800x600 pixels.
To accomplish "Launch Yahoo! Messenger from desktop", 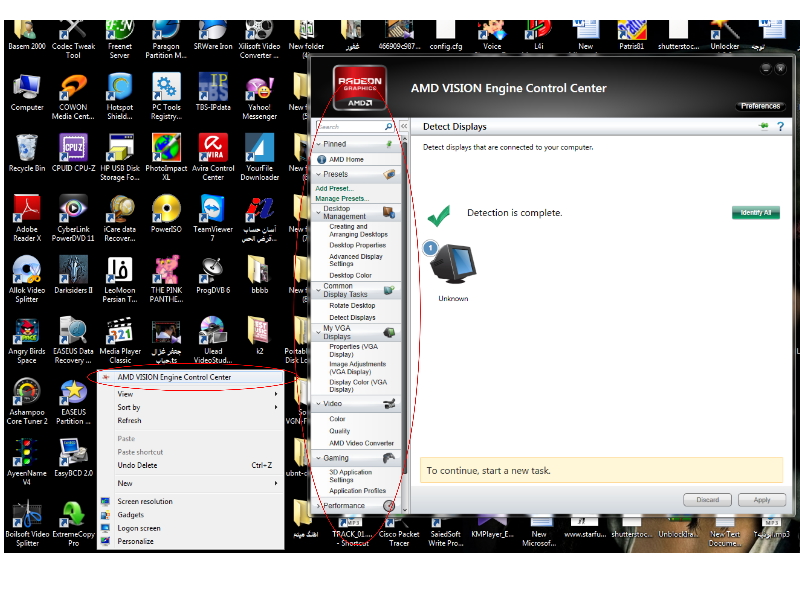I will click(259, 97).
